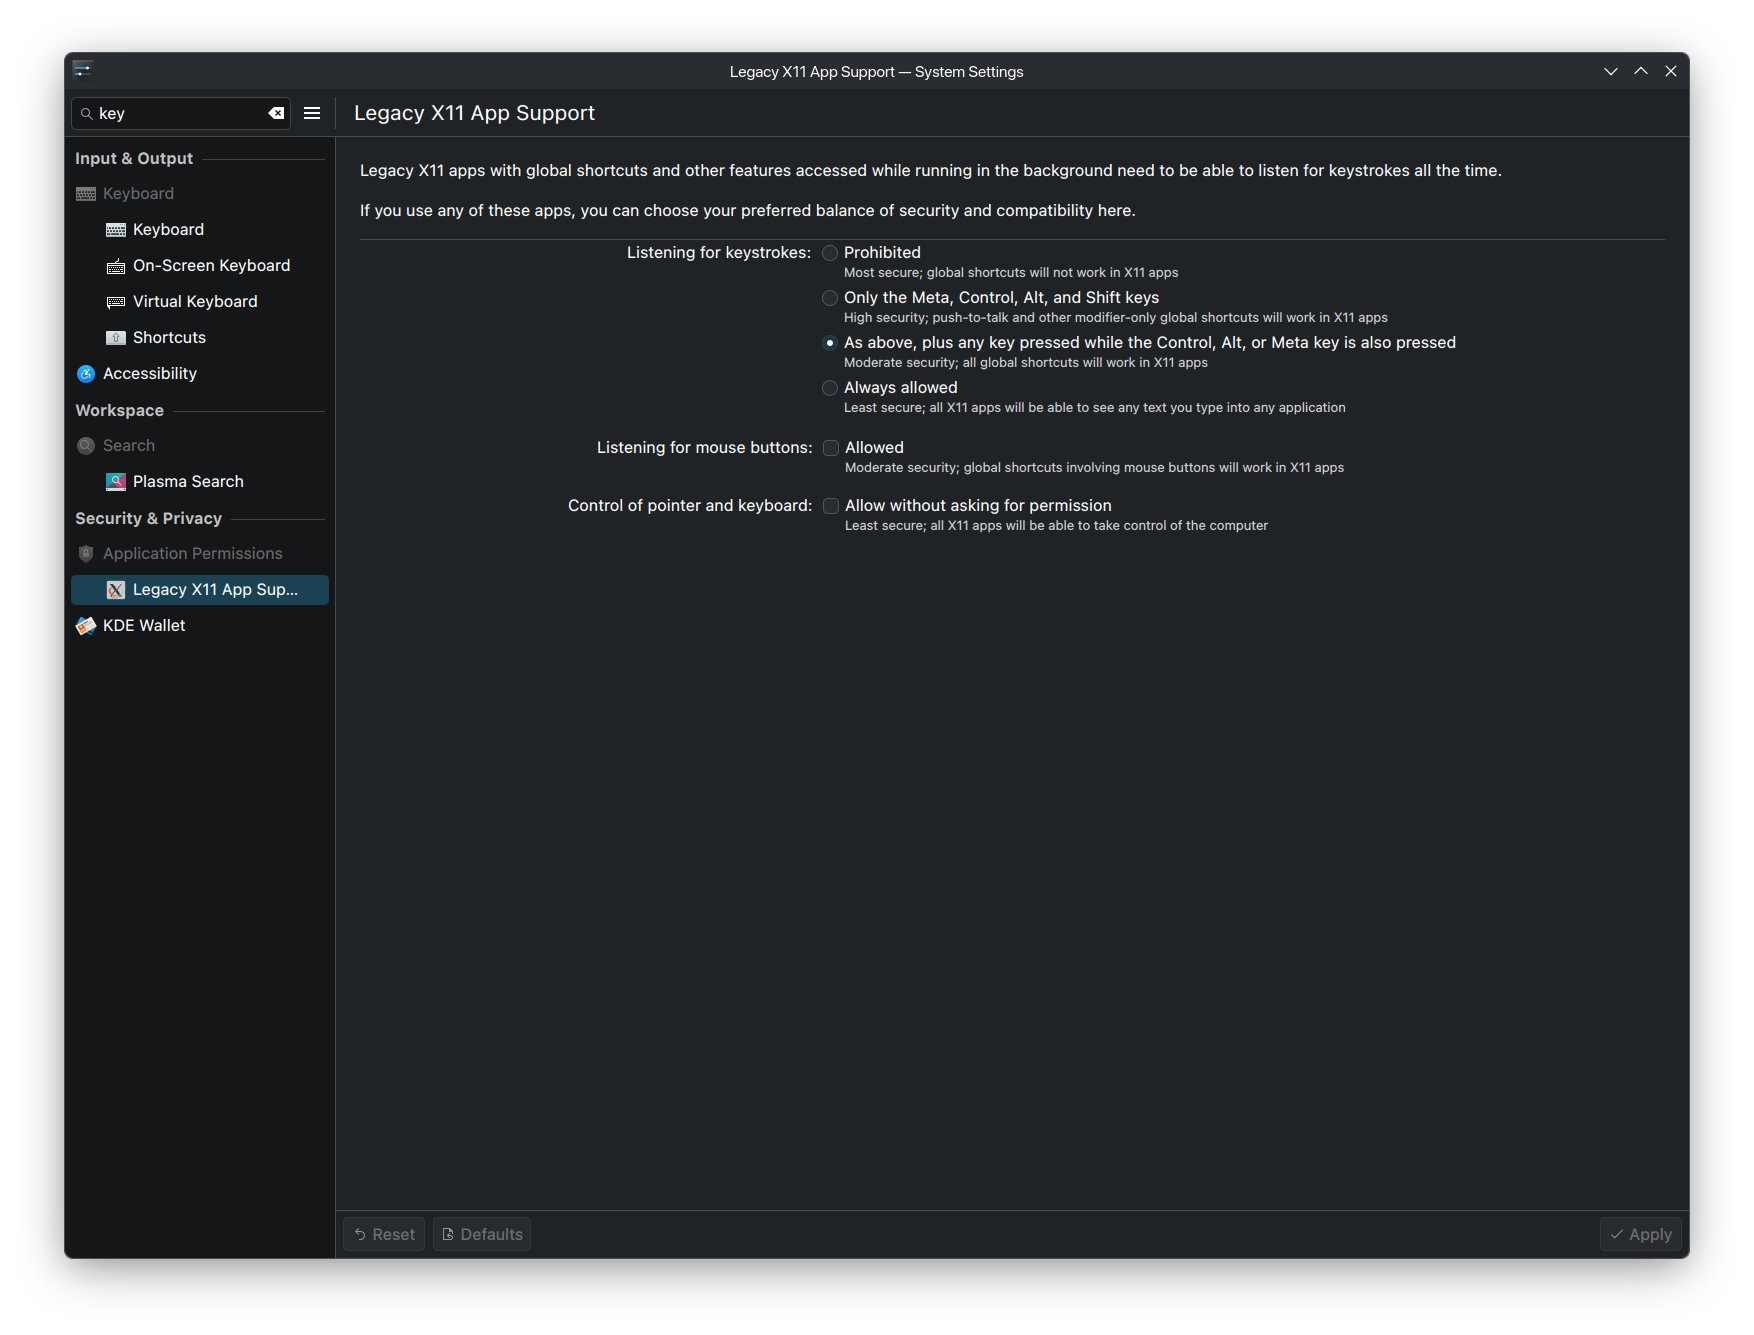Viewport: 1754px width, 1335px height.
Task: Click the Legacy X11 App Support icon
Action: (116, 590)
